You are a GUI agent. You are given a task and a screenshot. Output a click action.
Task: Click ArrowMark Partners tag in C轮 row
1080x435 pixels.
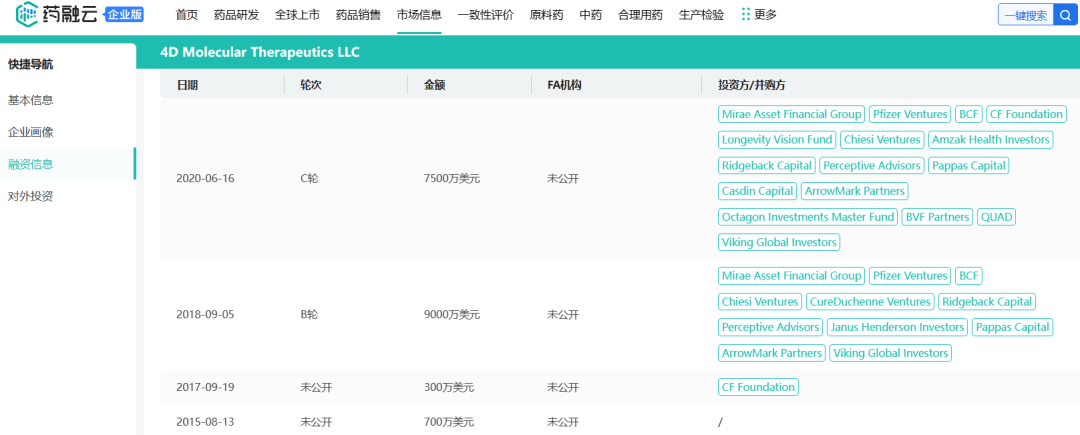[x=854, y=191]
